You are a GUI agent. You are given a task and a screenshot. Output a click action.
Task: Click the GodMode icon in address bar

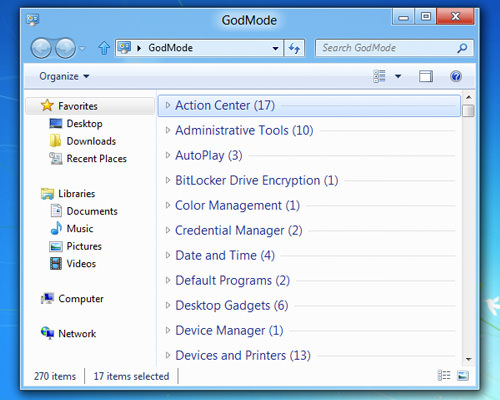(x=125, y=48)
